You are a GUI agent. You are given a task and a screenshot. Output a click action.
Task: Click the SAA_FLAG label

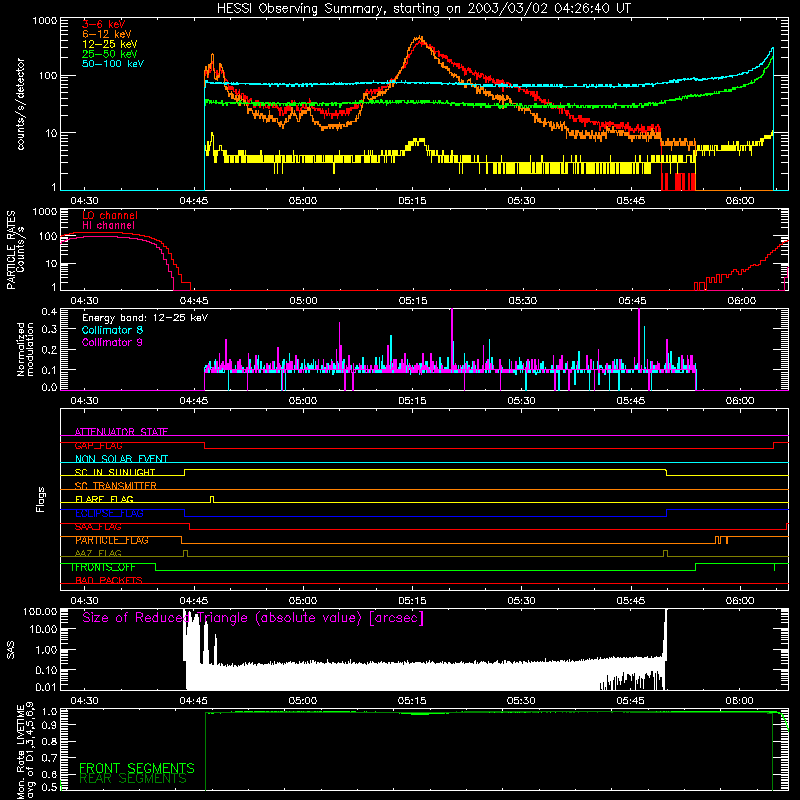[x=98, y=527]
